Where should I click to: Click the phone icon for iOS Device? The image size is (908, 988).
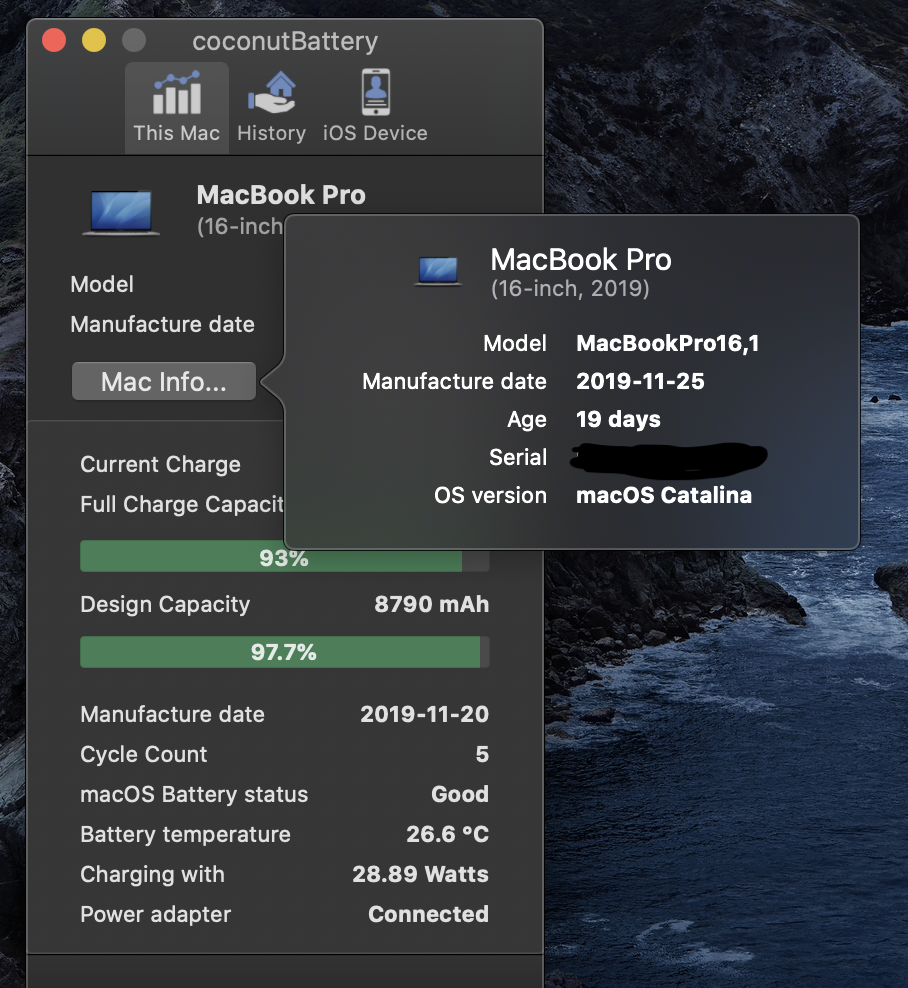pos(376,92)
